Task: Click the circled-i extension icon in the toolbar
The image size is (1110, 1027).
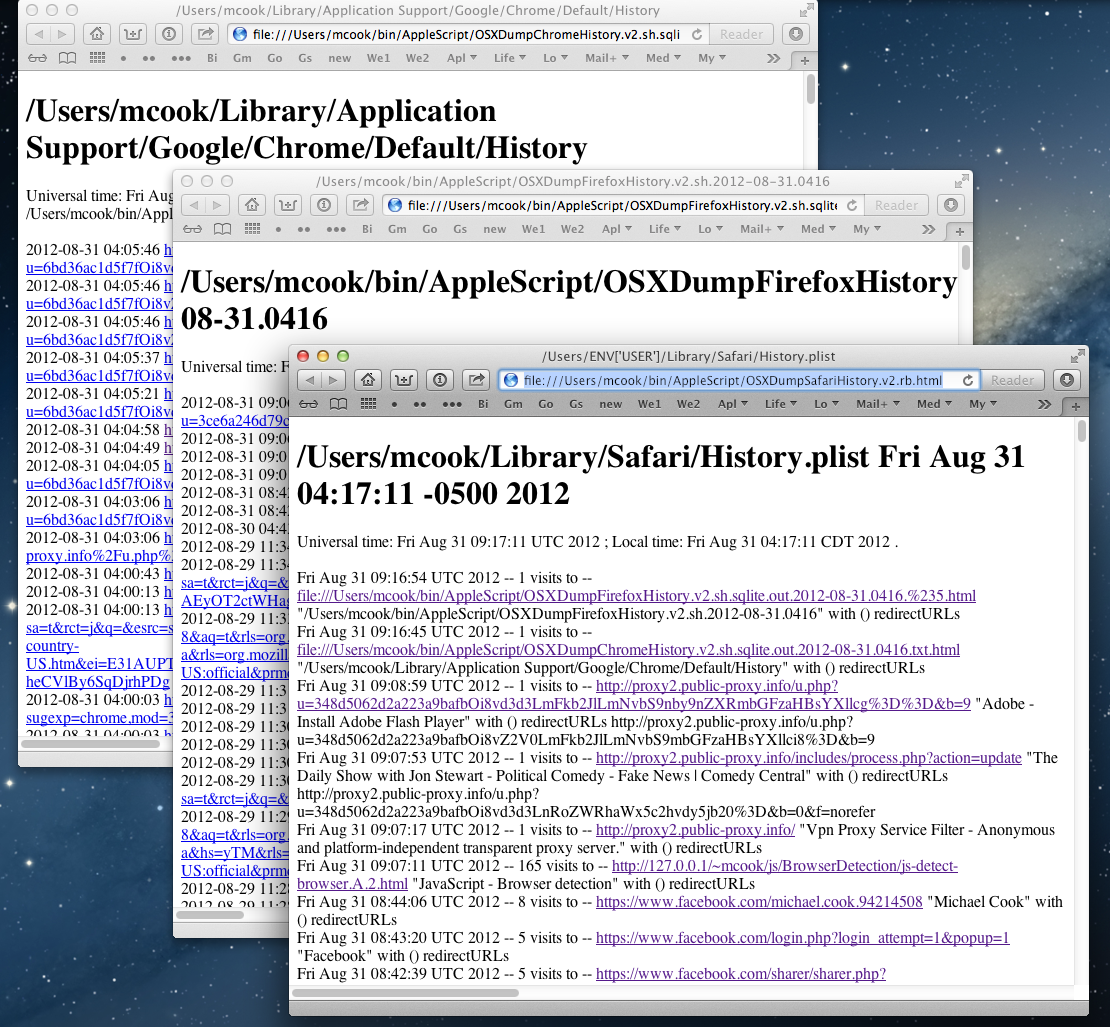Action: [x=439, y=380]
